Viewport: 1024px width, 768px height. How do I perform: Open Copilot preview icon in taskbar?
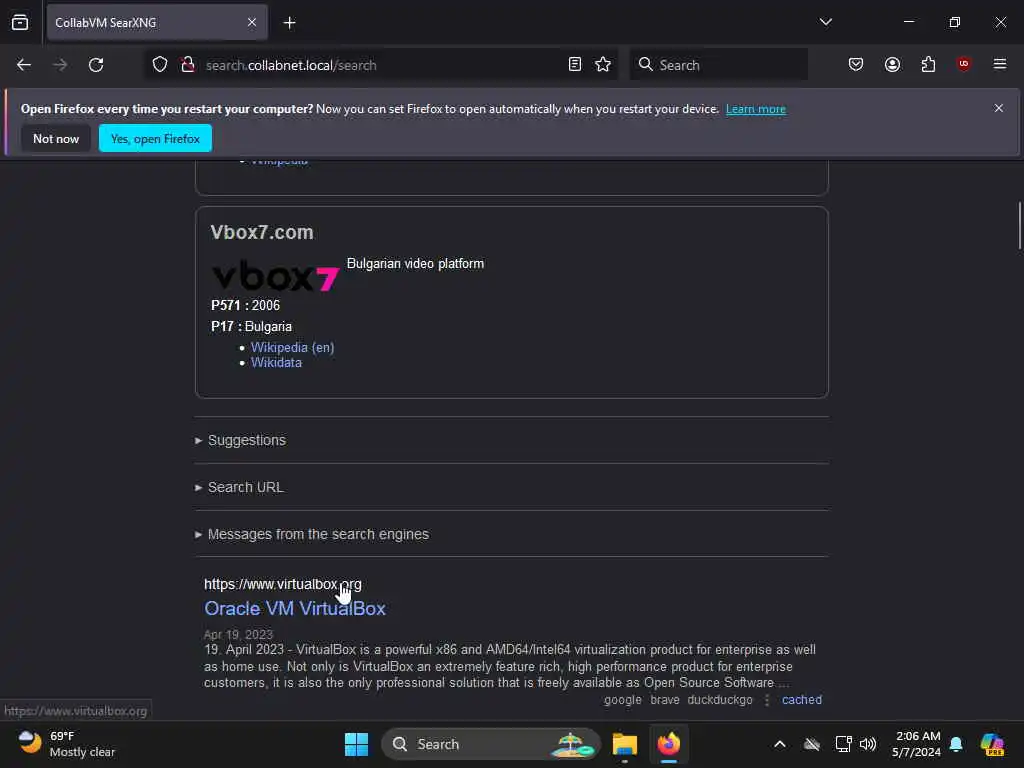[x=992, y=744]
